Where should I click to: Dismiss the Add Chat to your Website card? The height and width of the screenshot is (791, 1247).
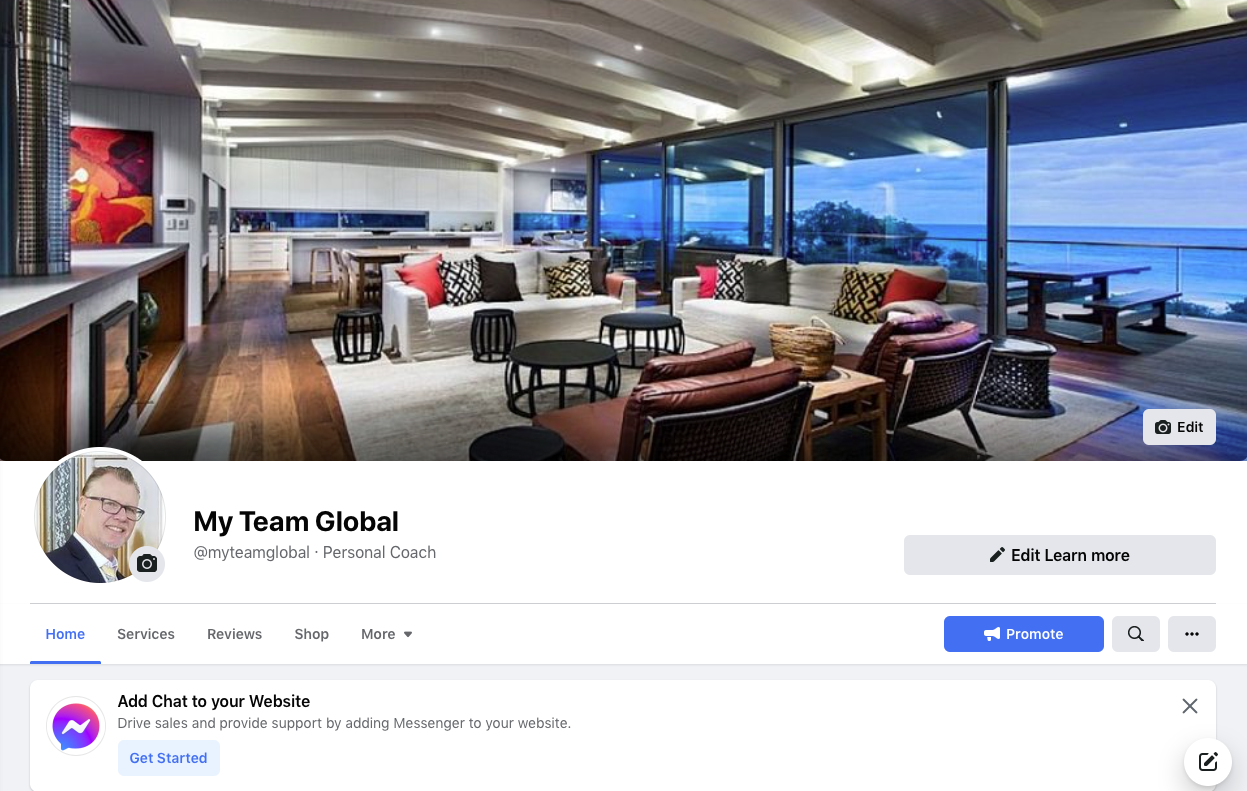(x=1190, y=706)
